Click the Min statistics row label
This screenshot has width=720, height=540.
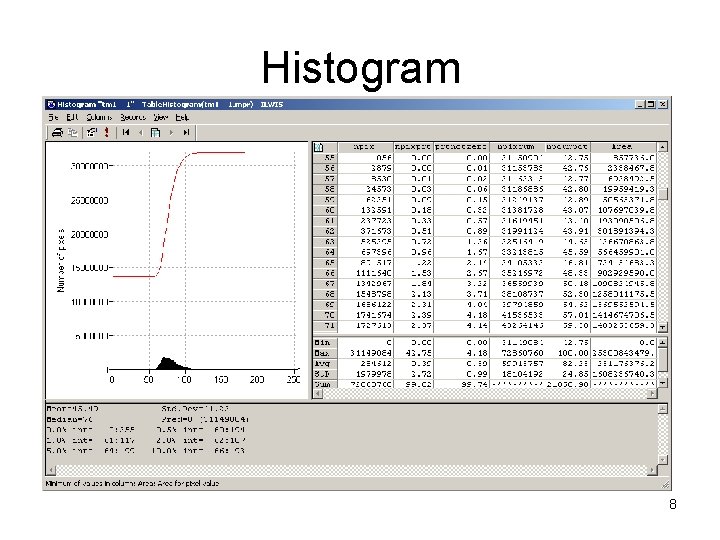(x=325, y=343)
